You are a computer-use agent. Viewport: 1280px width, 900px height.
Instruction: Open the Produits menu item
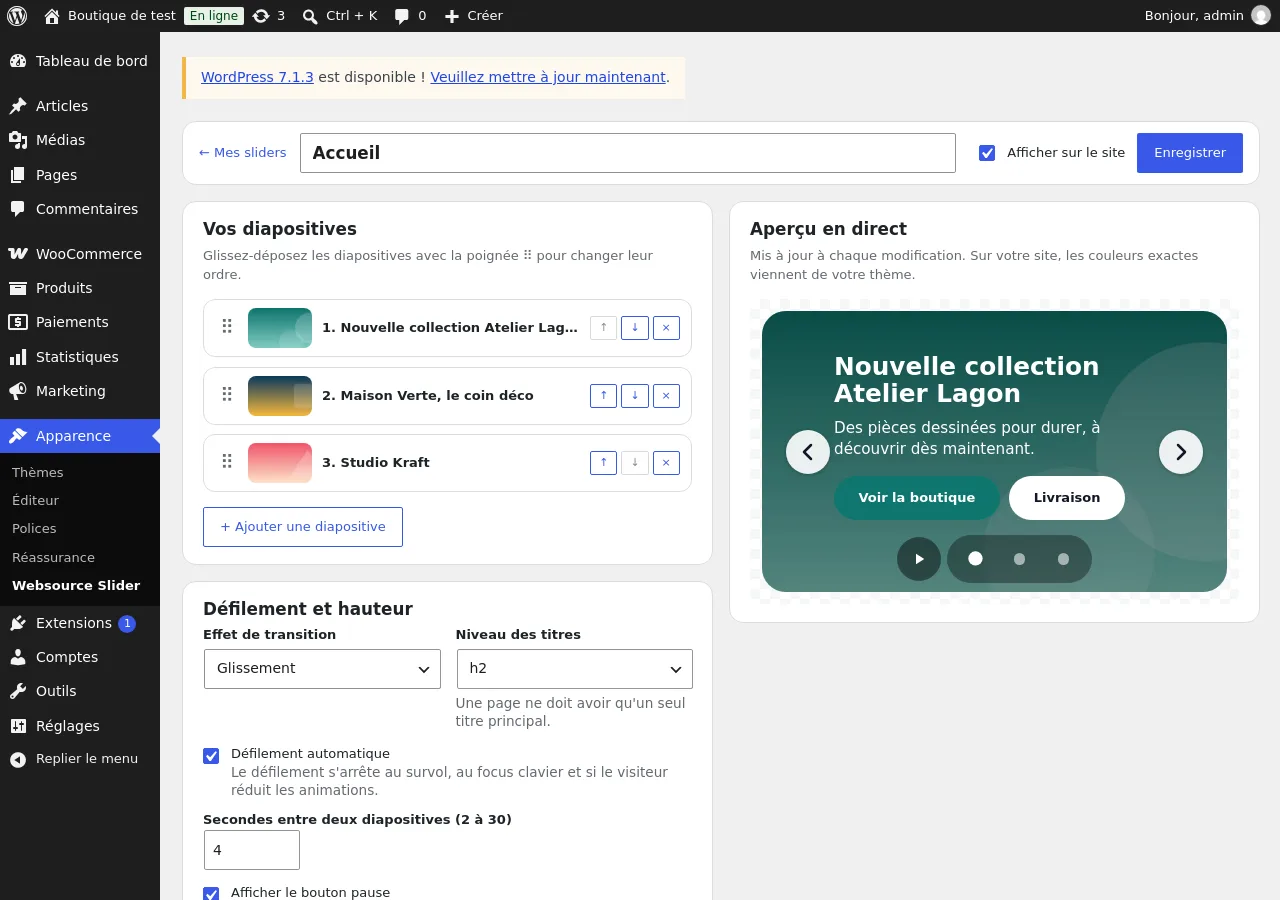point(80,288)
